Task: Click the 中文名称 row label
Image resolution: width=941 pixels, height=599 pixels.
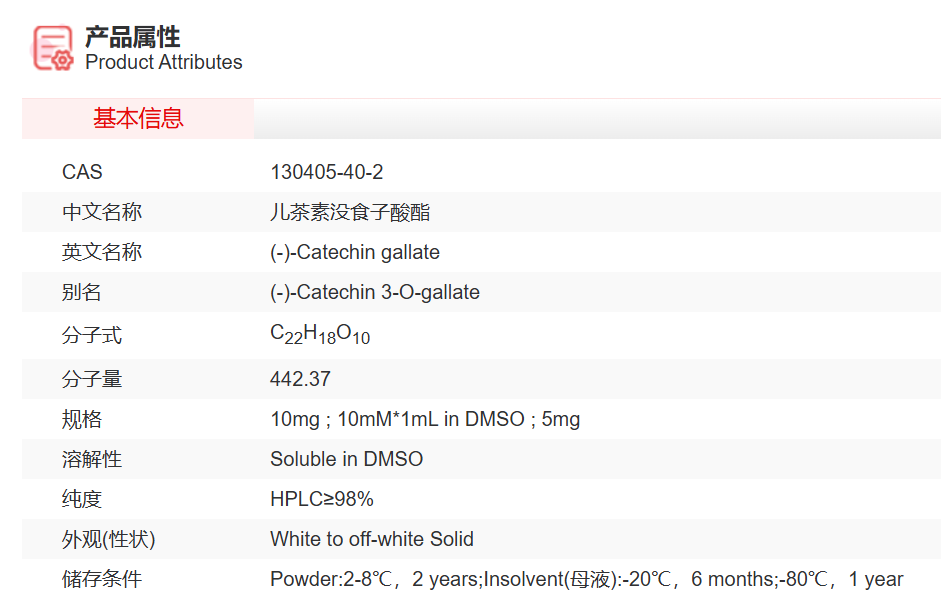Action: 102,212
